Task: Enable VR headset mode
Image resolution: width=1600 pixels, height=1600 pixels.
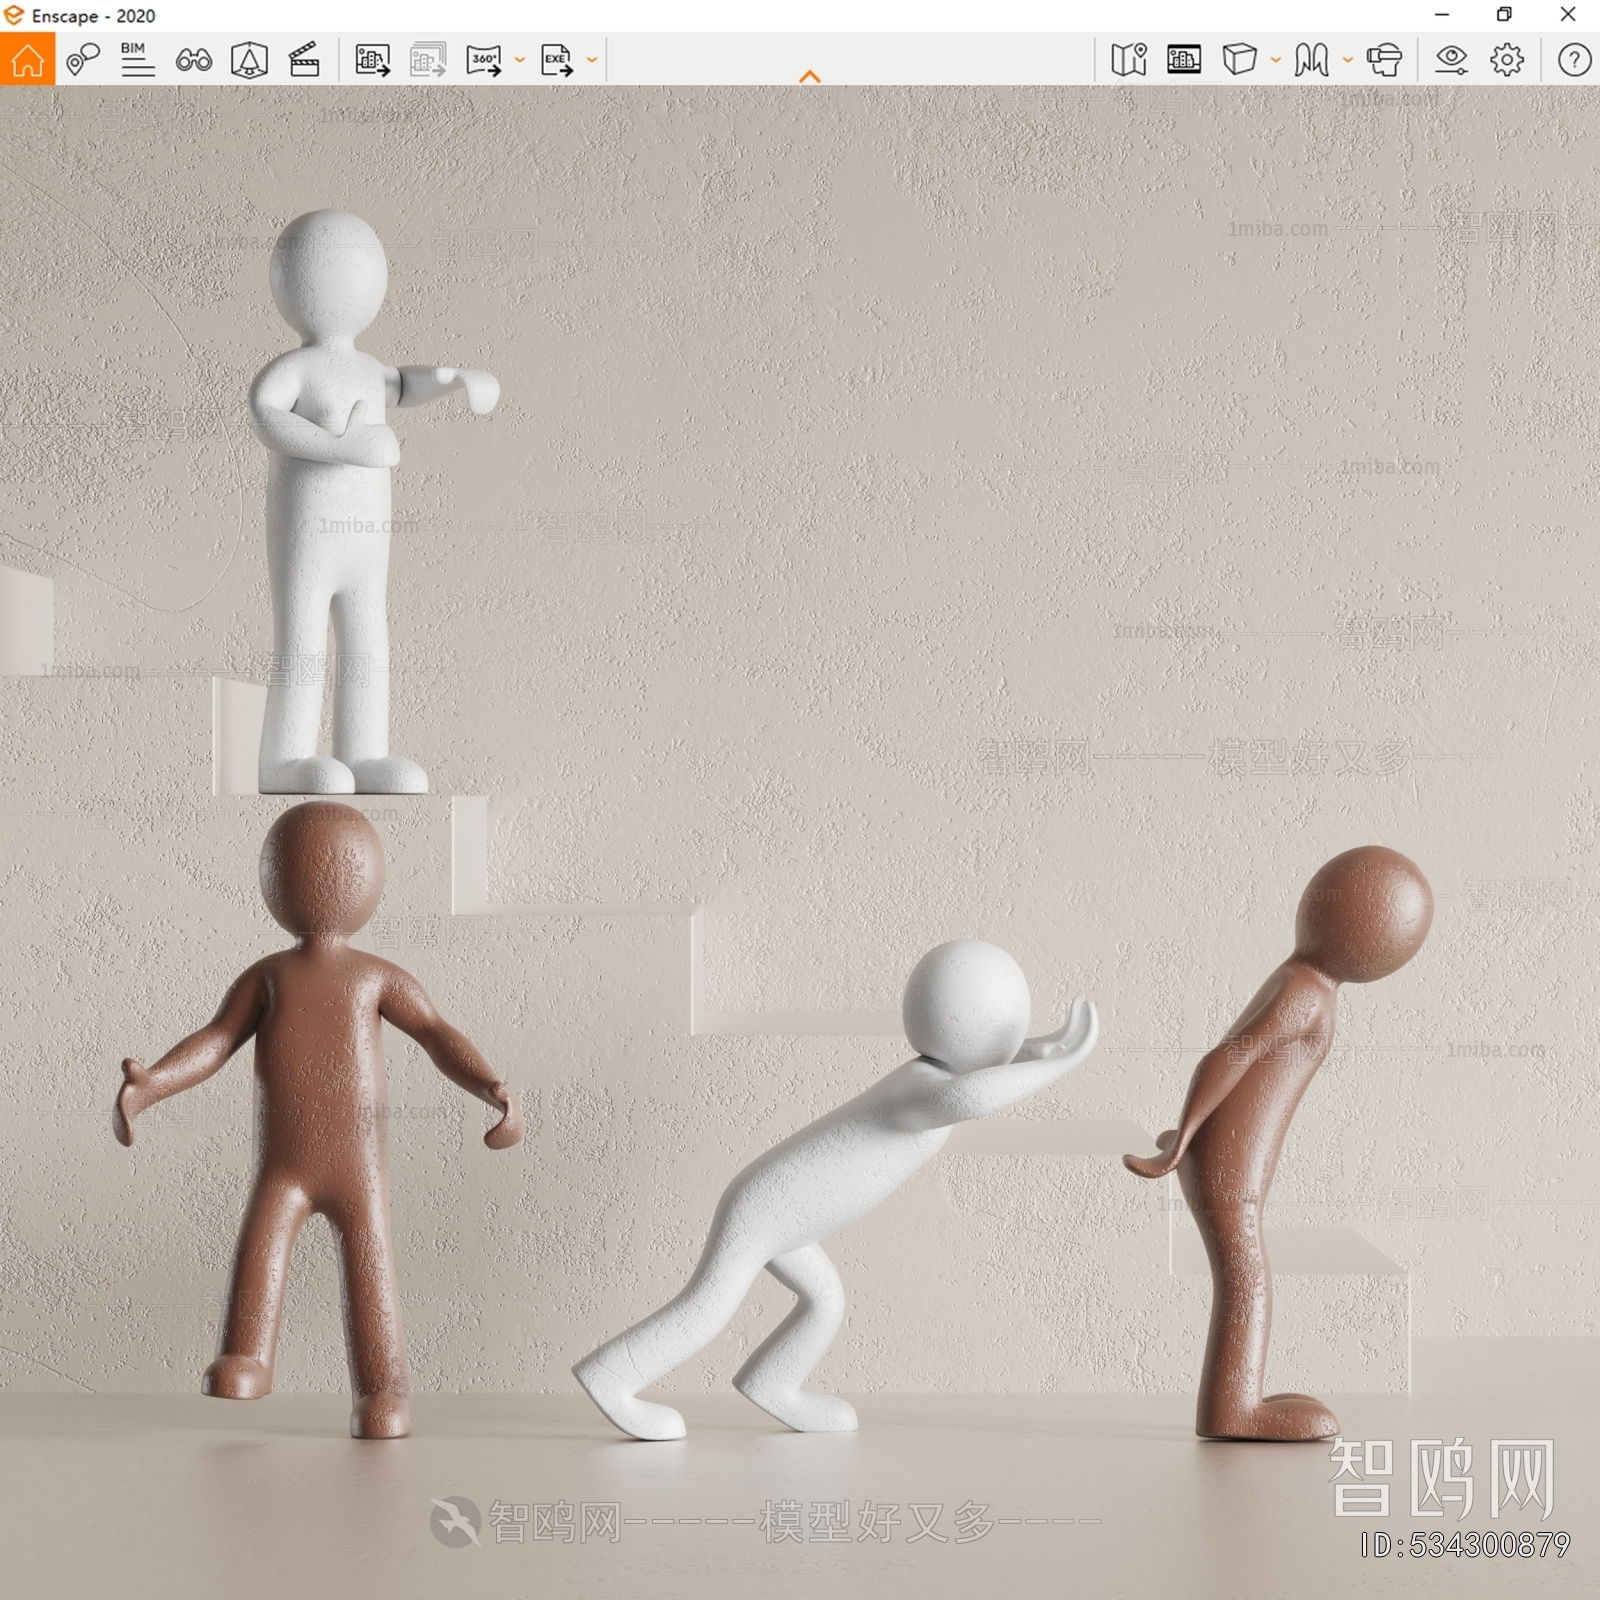Action: click(x=1384, y=60)
